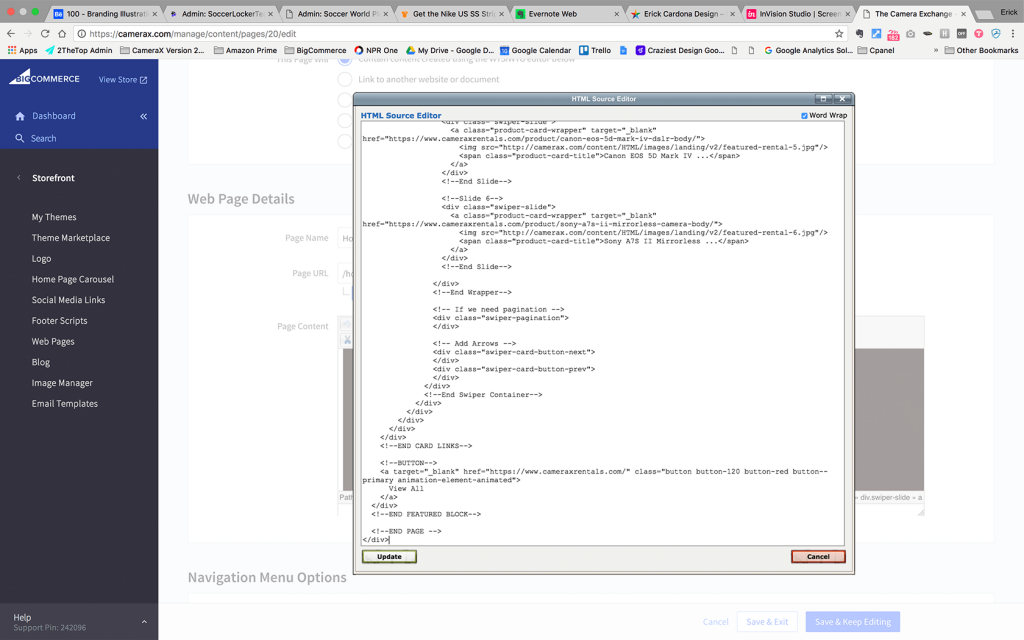Show hidden bookmarks with the double arrow

click(x=936, y=50)
